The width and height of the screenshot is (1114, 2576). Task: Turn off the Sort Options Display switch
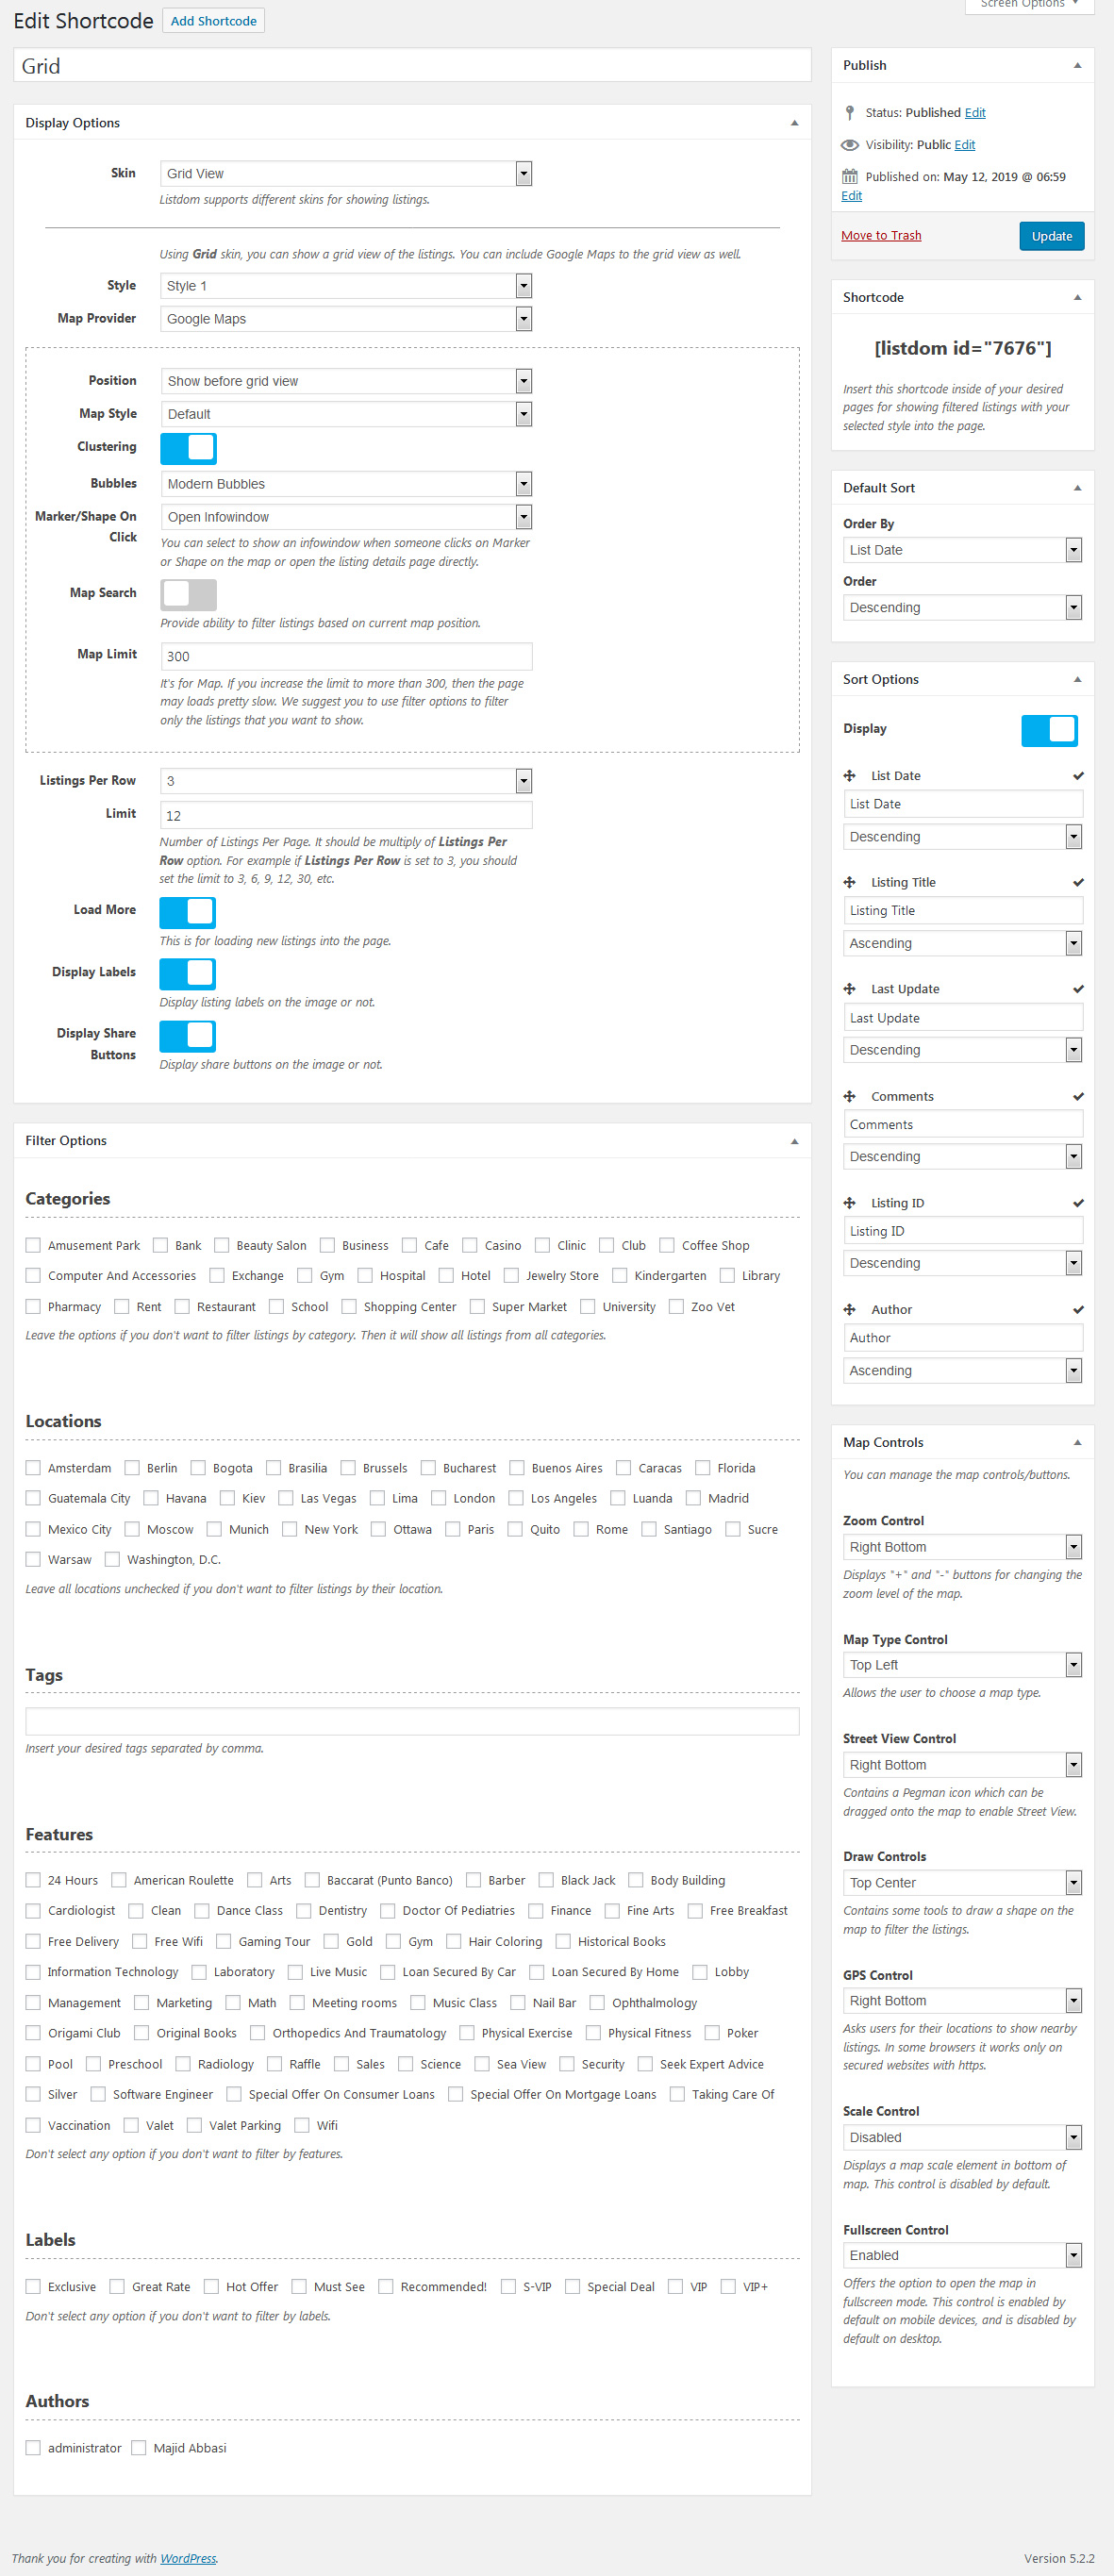click(x=1048, y=730)
